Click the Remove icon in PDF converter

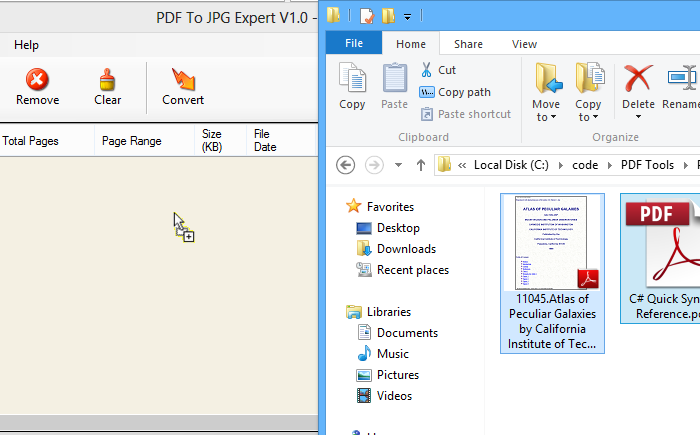[37, 80]
